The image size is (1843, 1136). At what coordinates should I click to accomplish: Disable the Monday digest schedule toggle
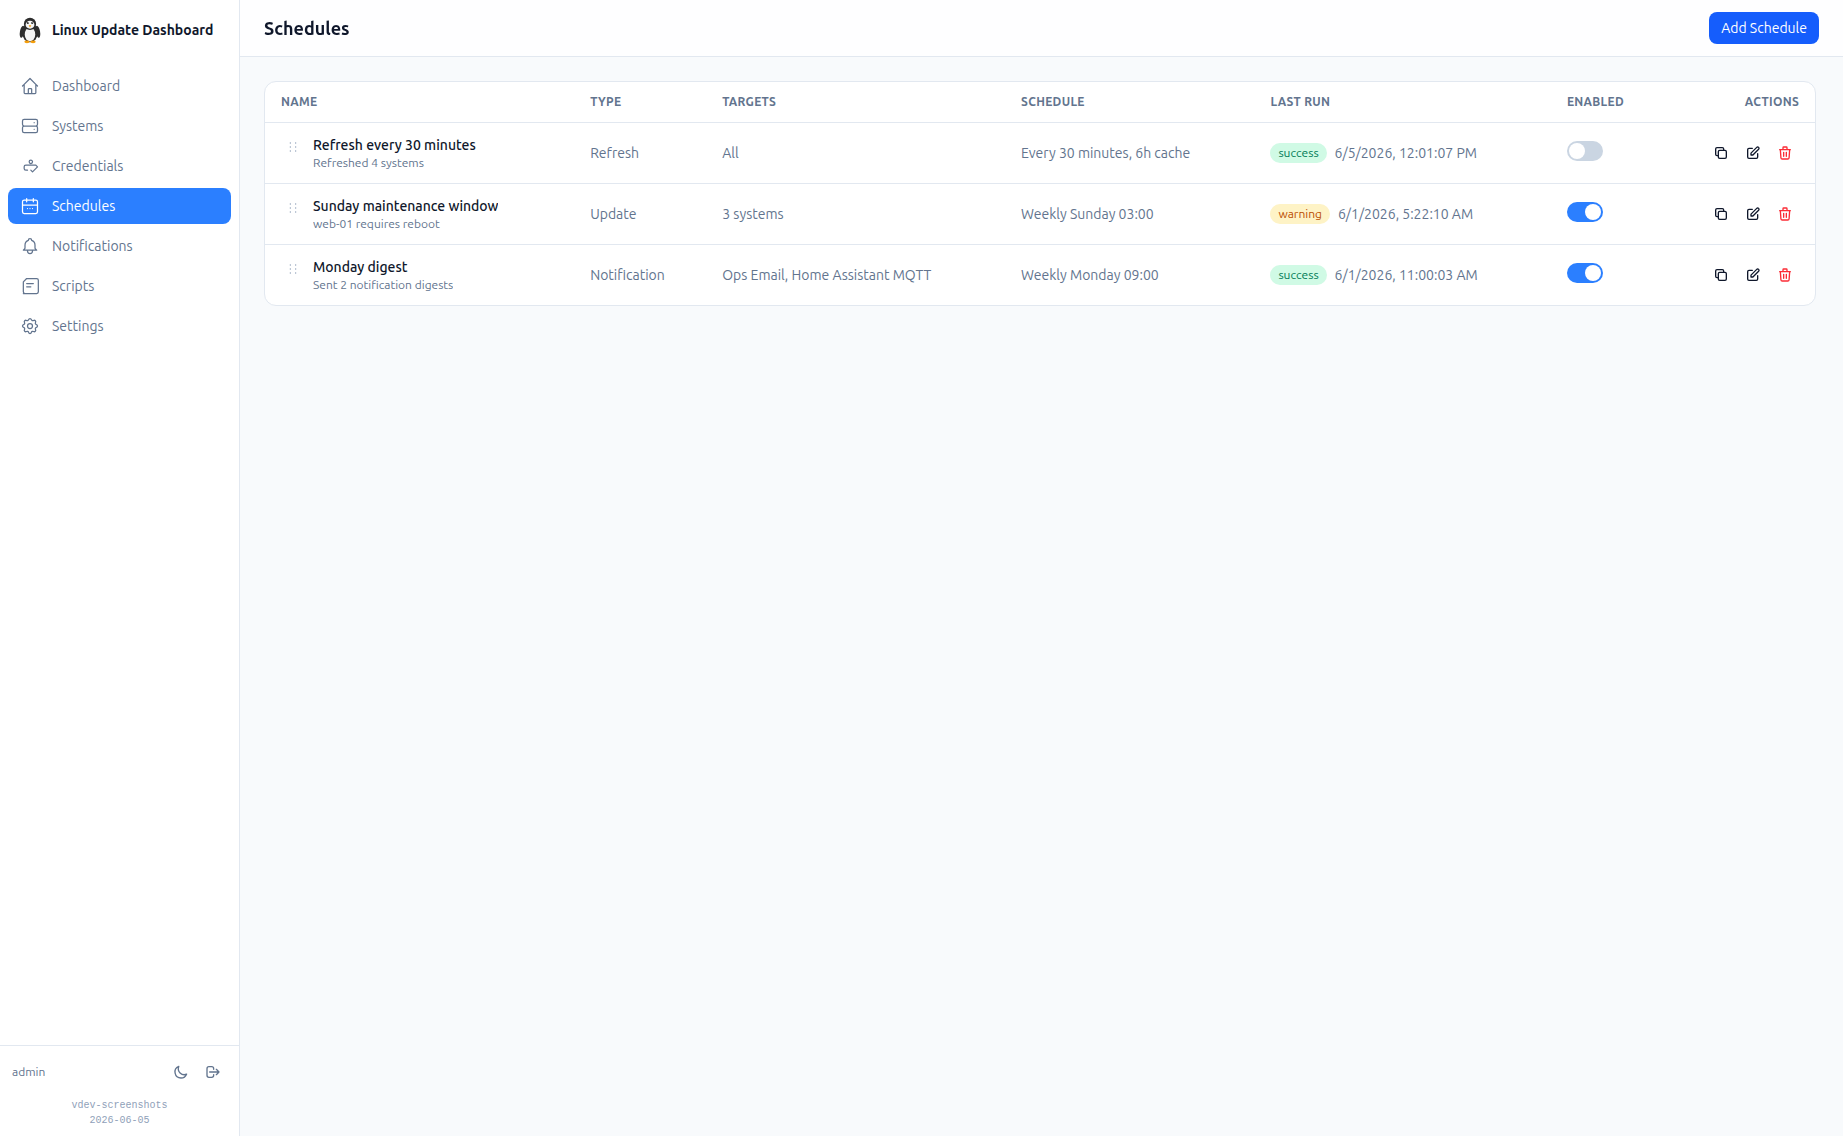(1585, 273)
